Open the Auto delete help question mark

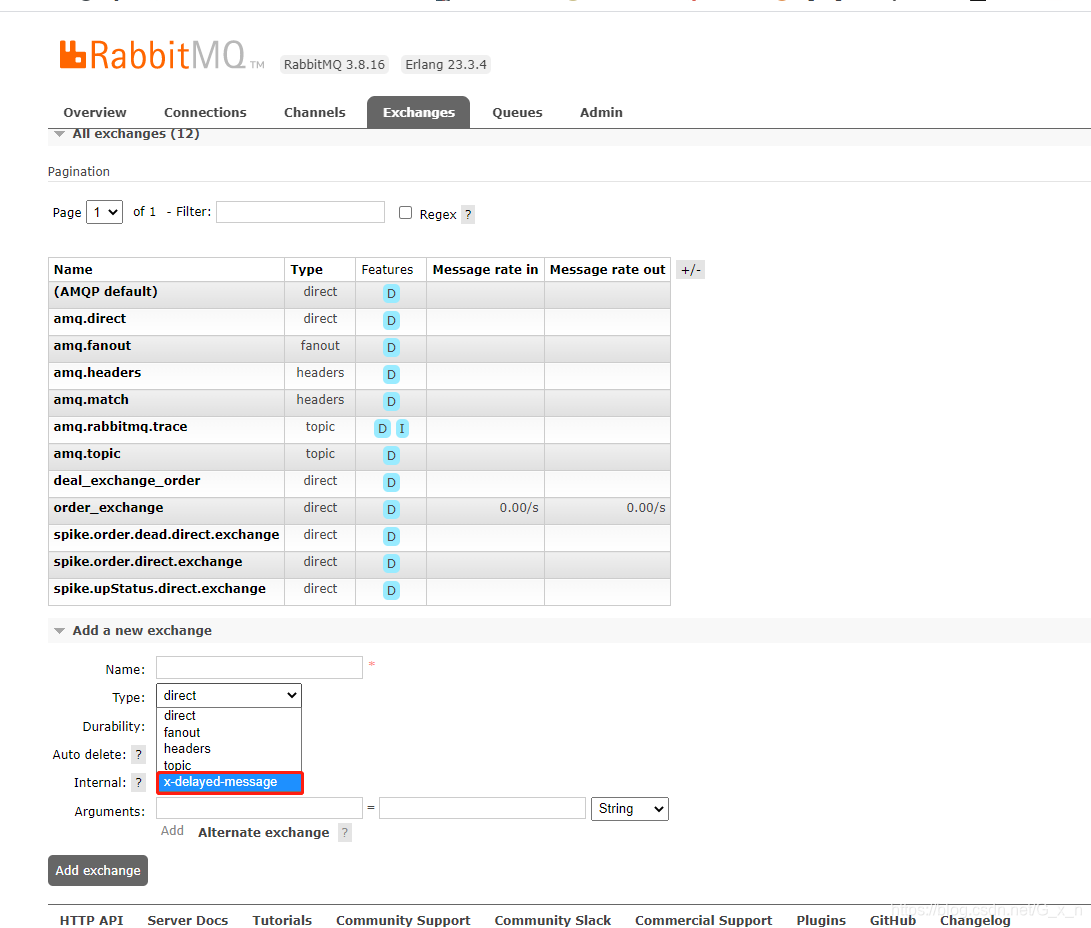pyautogui.click(x=138, y=755)
